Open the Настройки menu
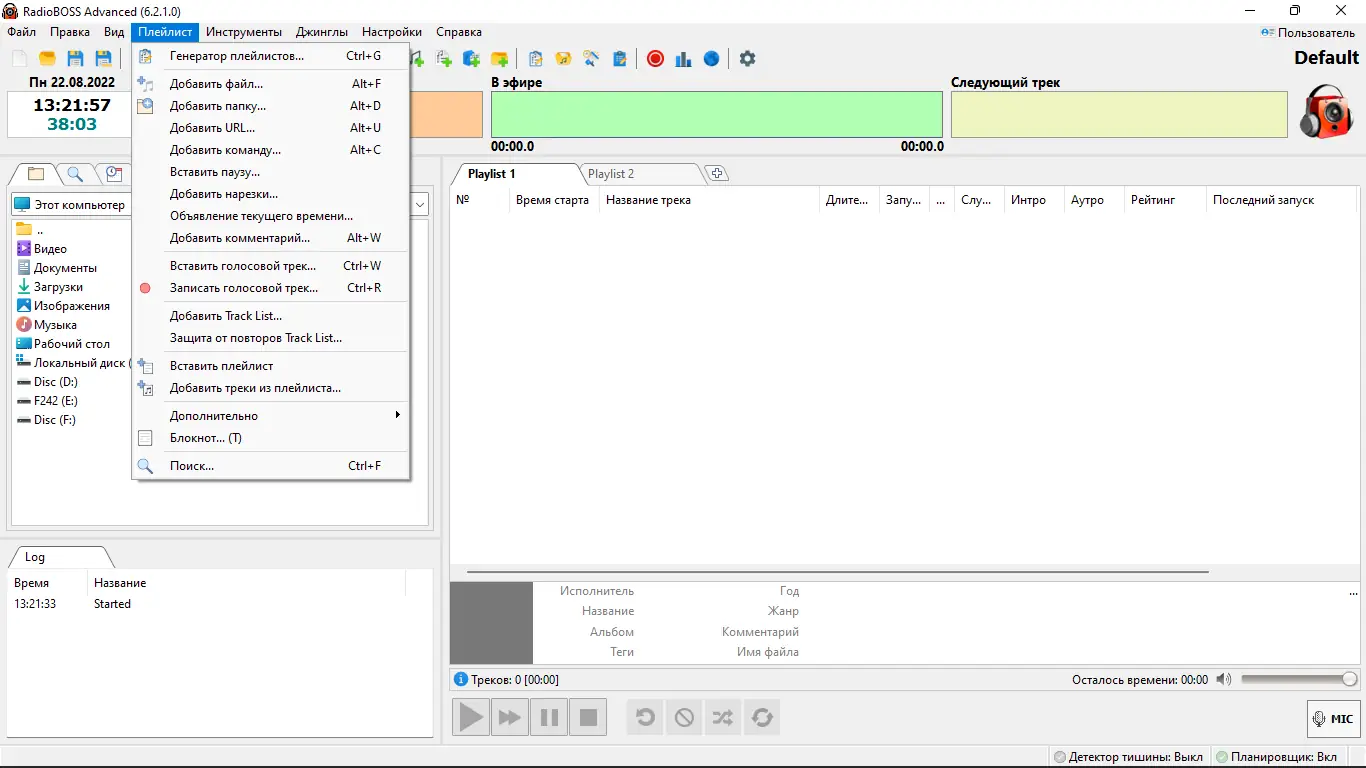 point(392,32)
